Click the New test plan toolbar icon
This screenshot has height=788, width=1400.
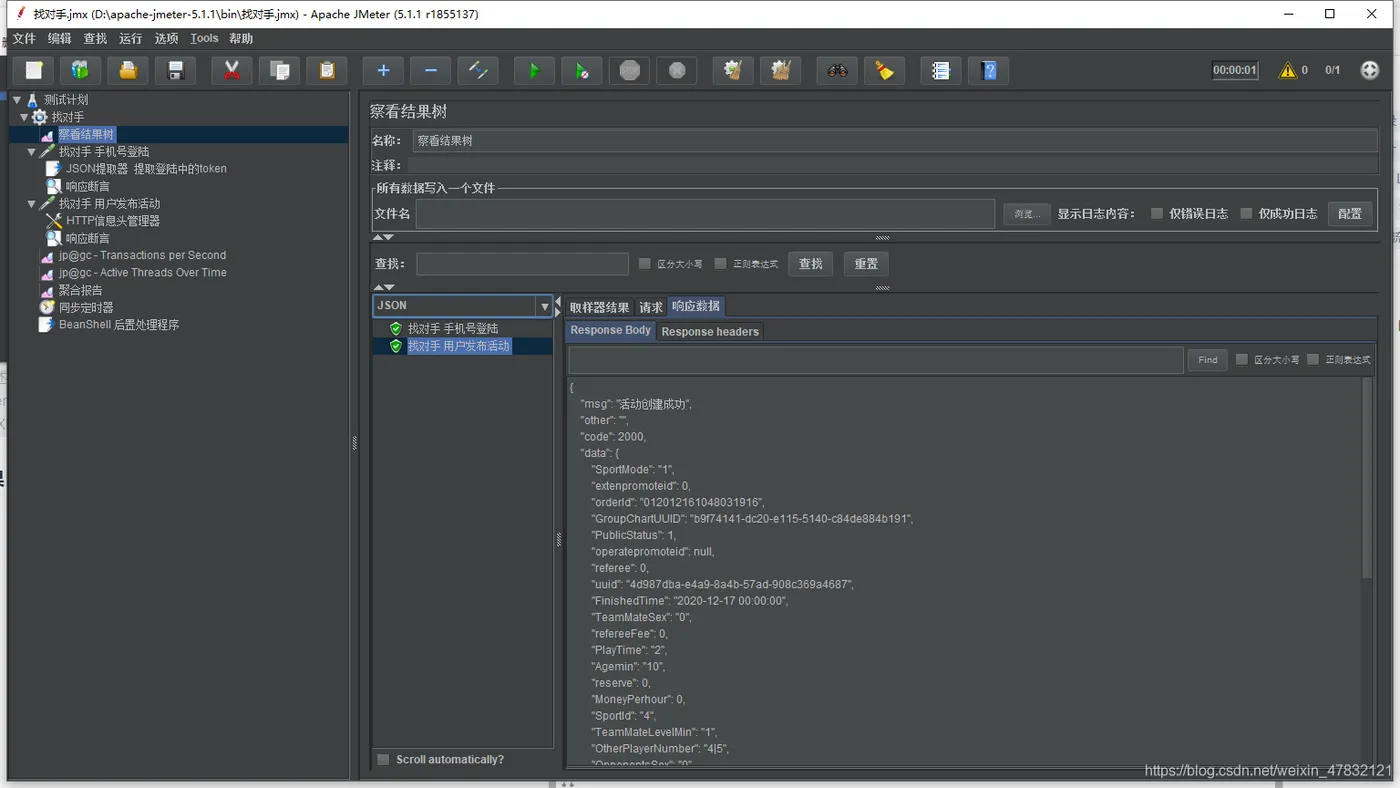[x=34, y=70]
